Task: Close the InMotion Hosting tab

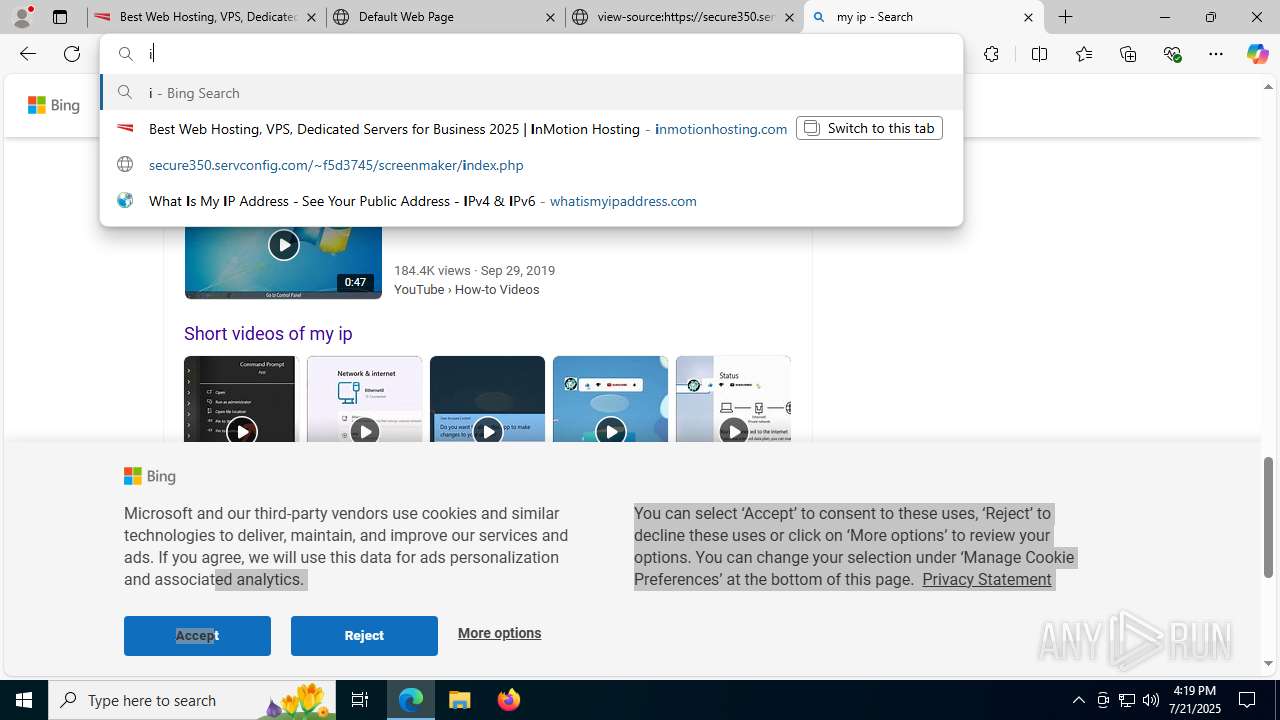Action: point(311,17)
